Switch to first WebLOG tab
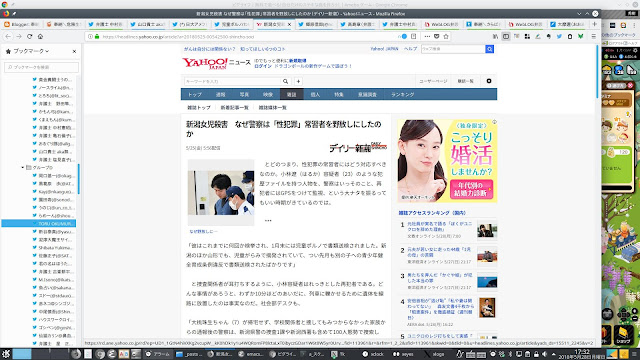The width and height of the screenshot is (640, 360). [443, 24]
